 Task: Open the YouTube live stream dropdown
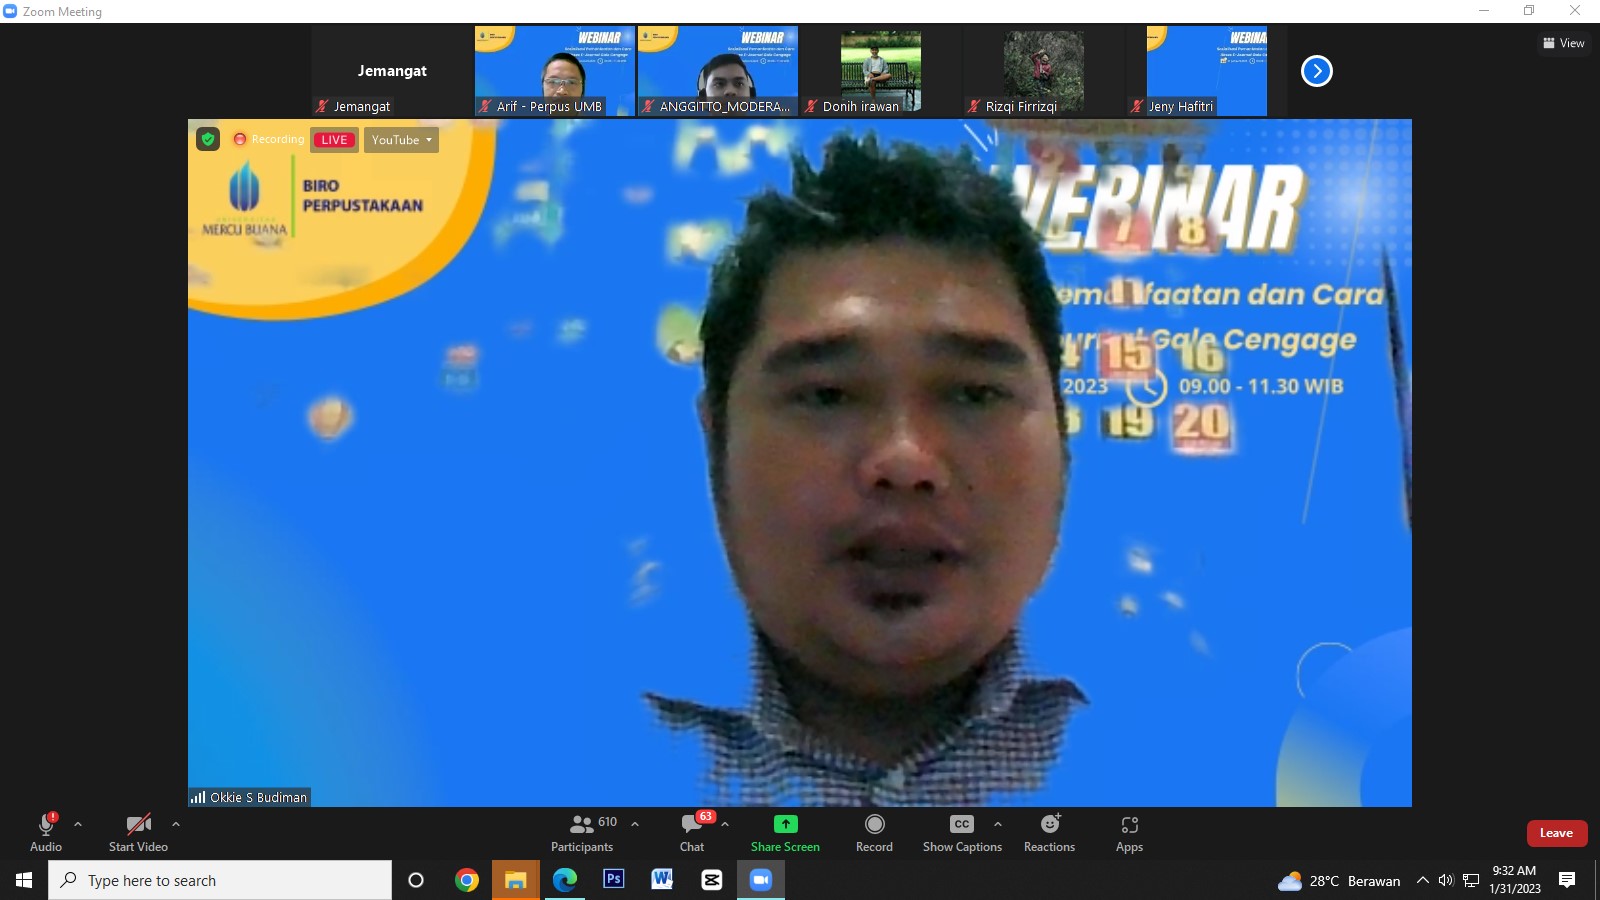401,140
